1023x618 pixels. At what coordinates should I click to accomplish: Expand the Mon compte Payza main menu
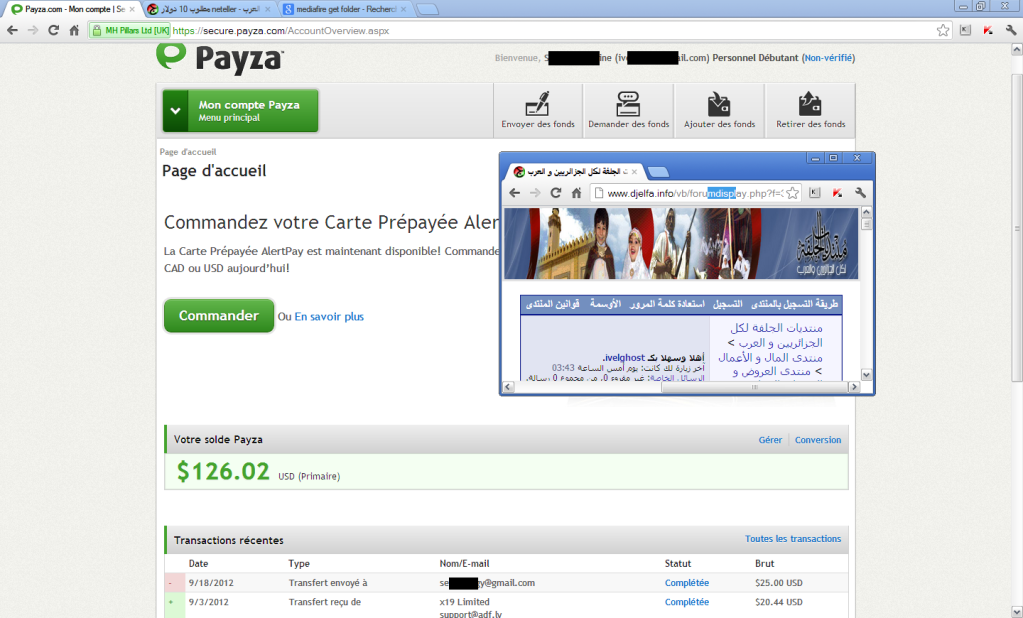tap(240, 111)
